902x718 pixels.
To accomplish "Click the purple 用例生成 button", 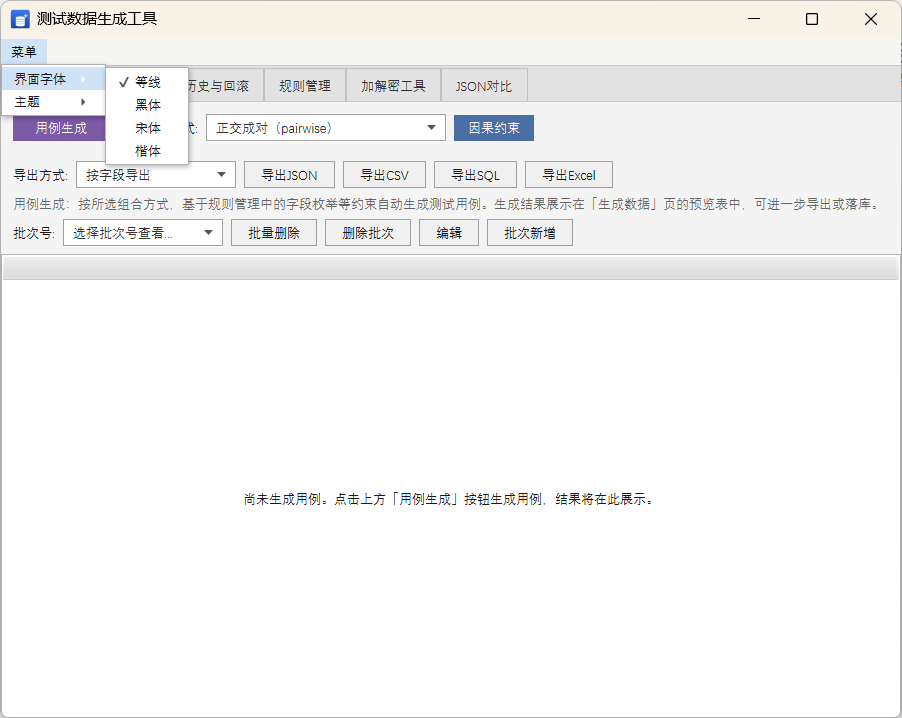I will click(60, 128).
